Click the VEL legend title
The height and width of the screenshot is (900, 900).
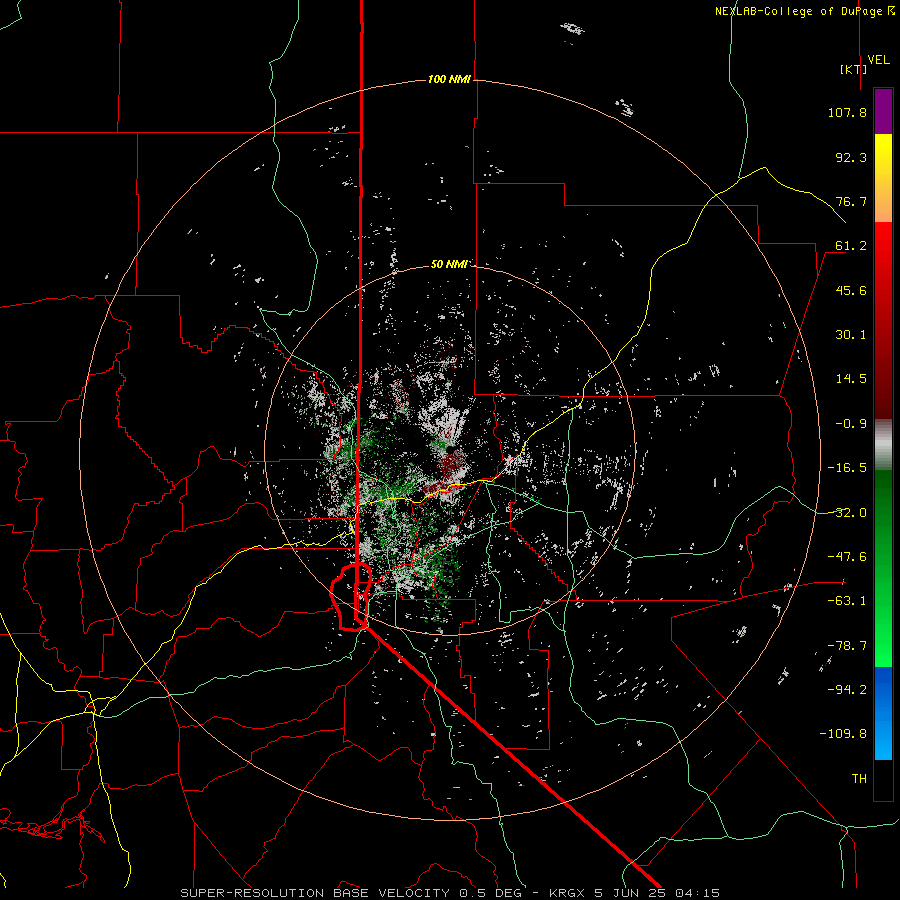878,60
